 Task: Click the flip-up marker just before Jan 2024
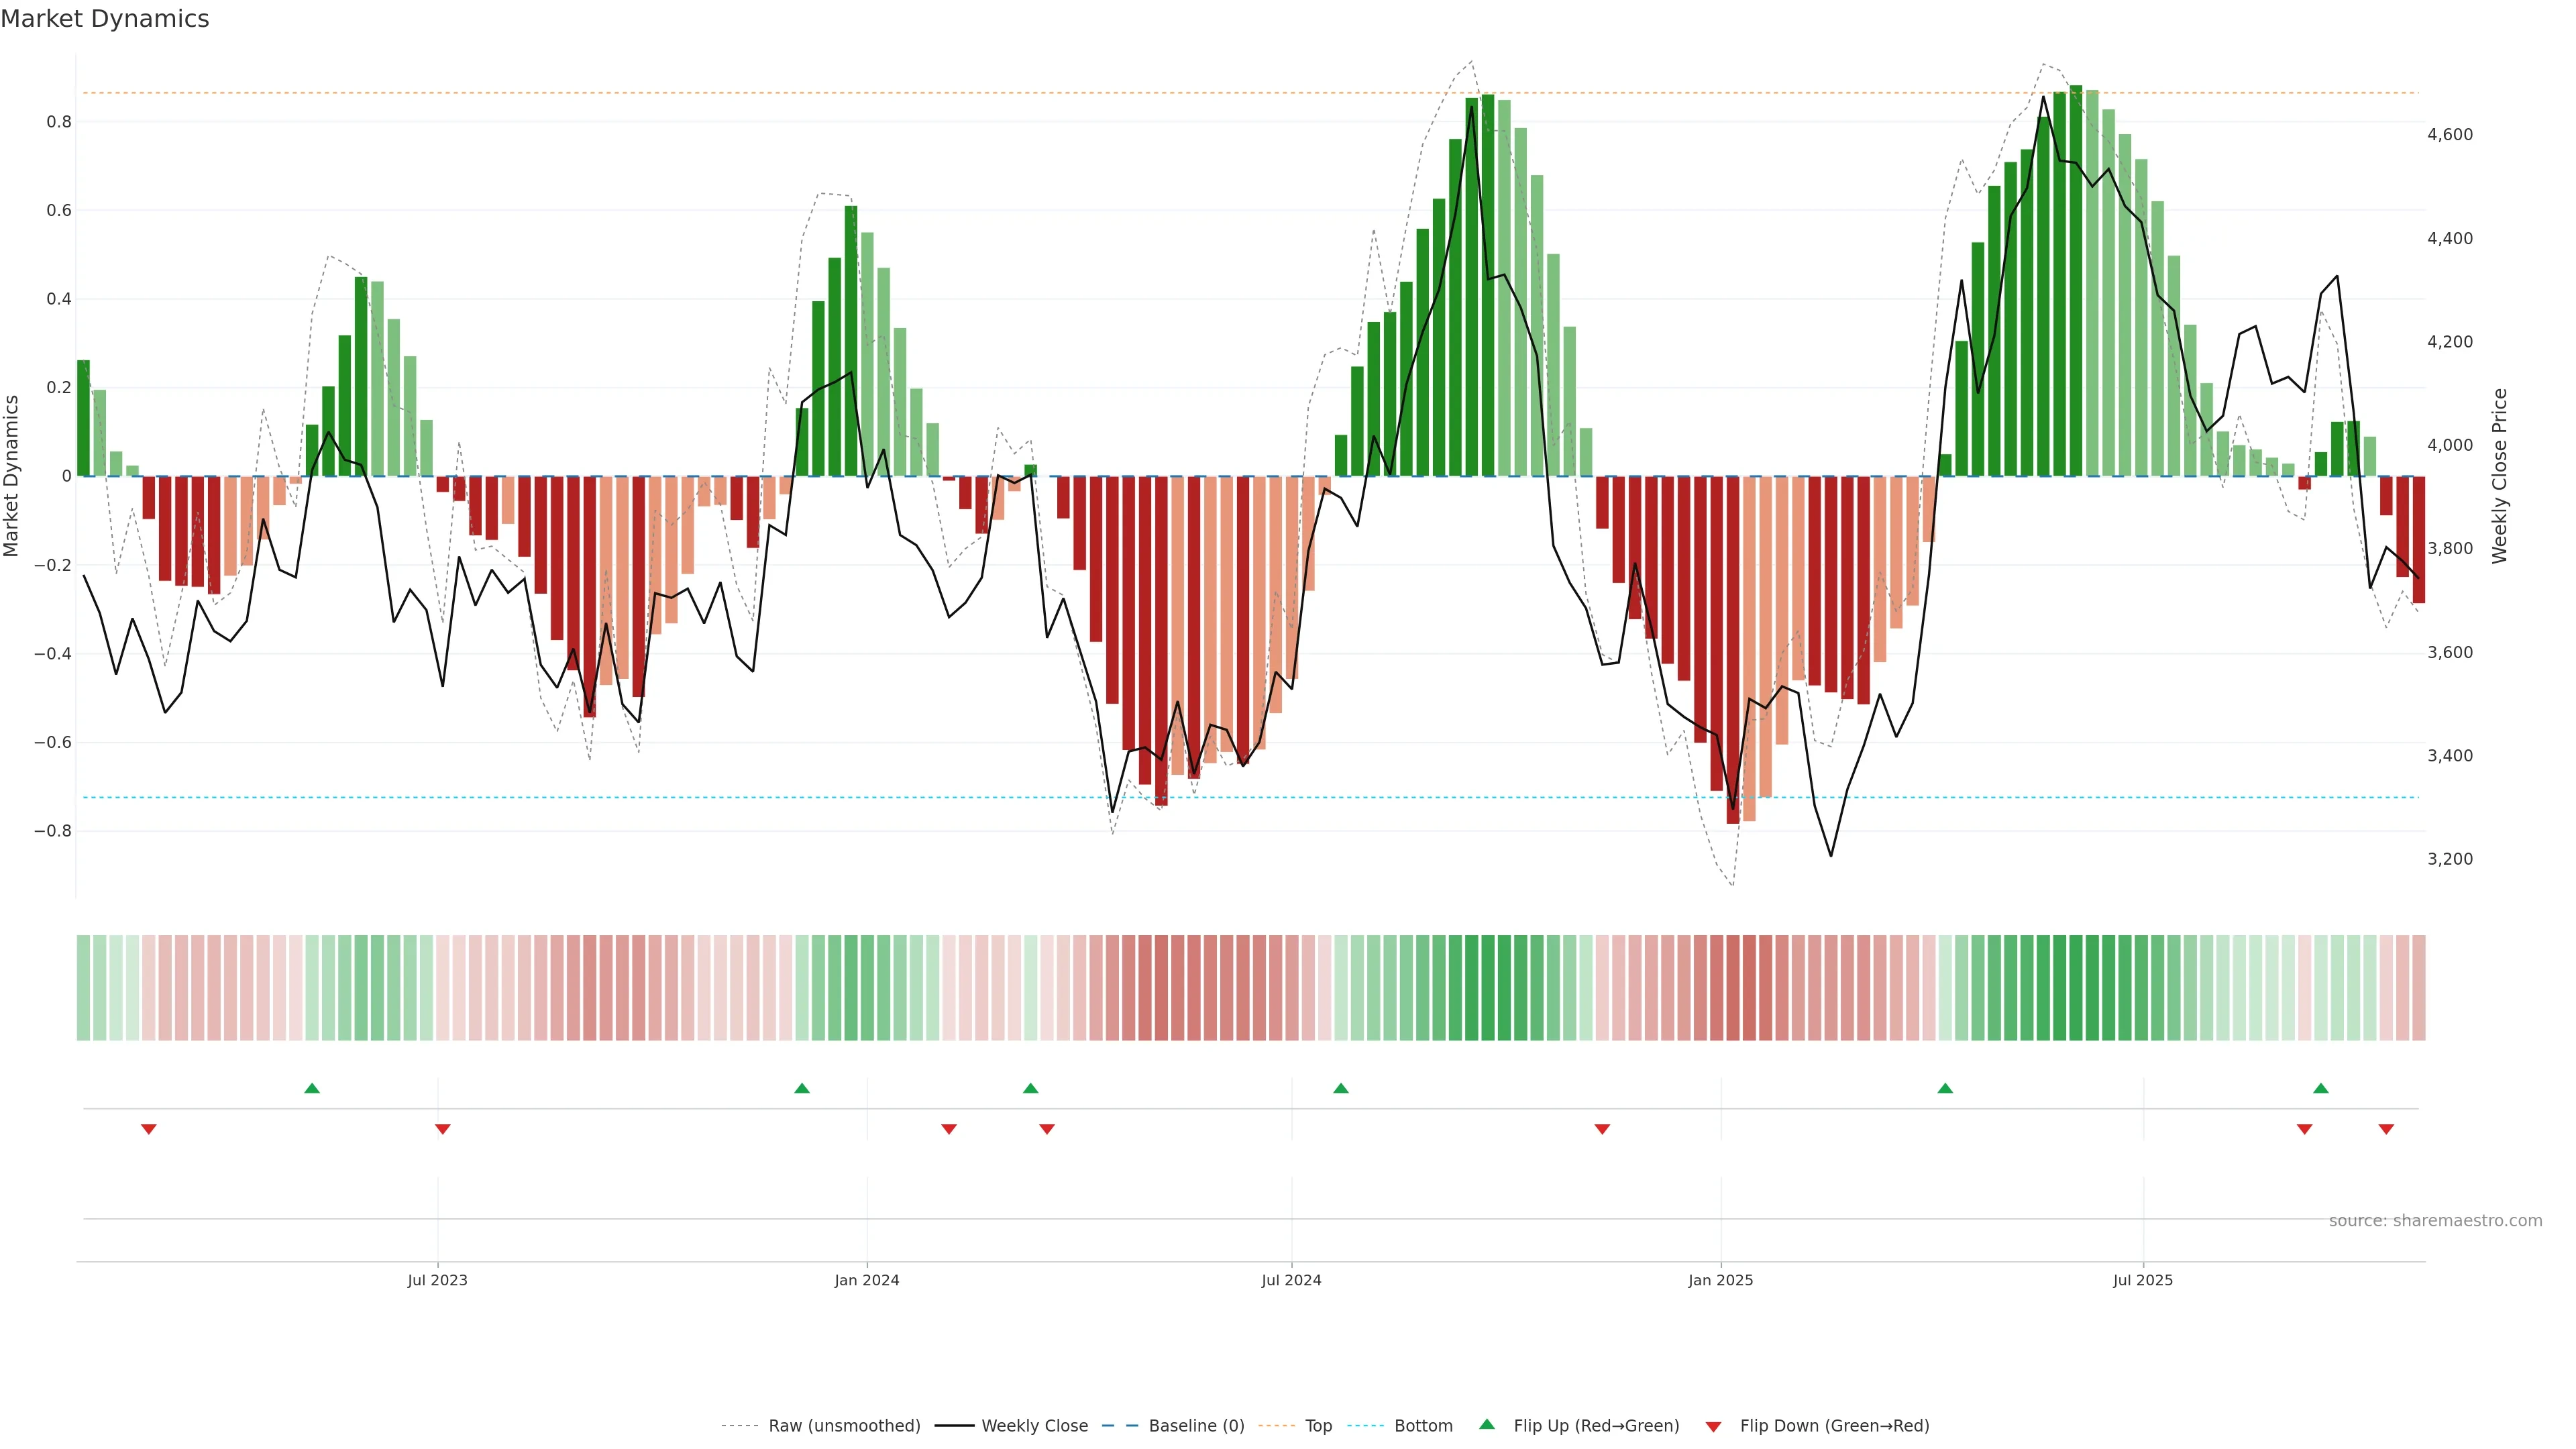click(x=802, y=1088)
